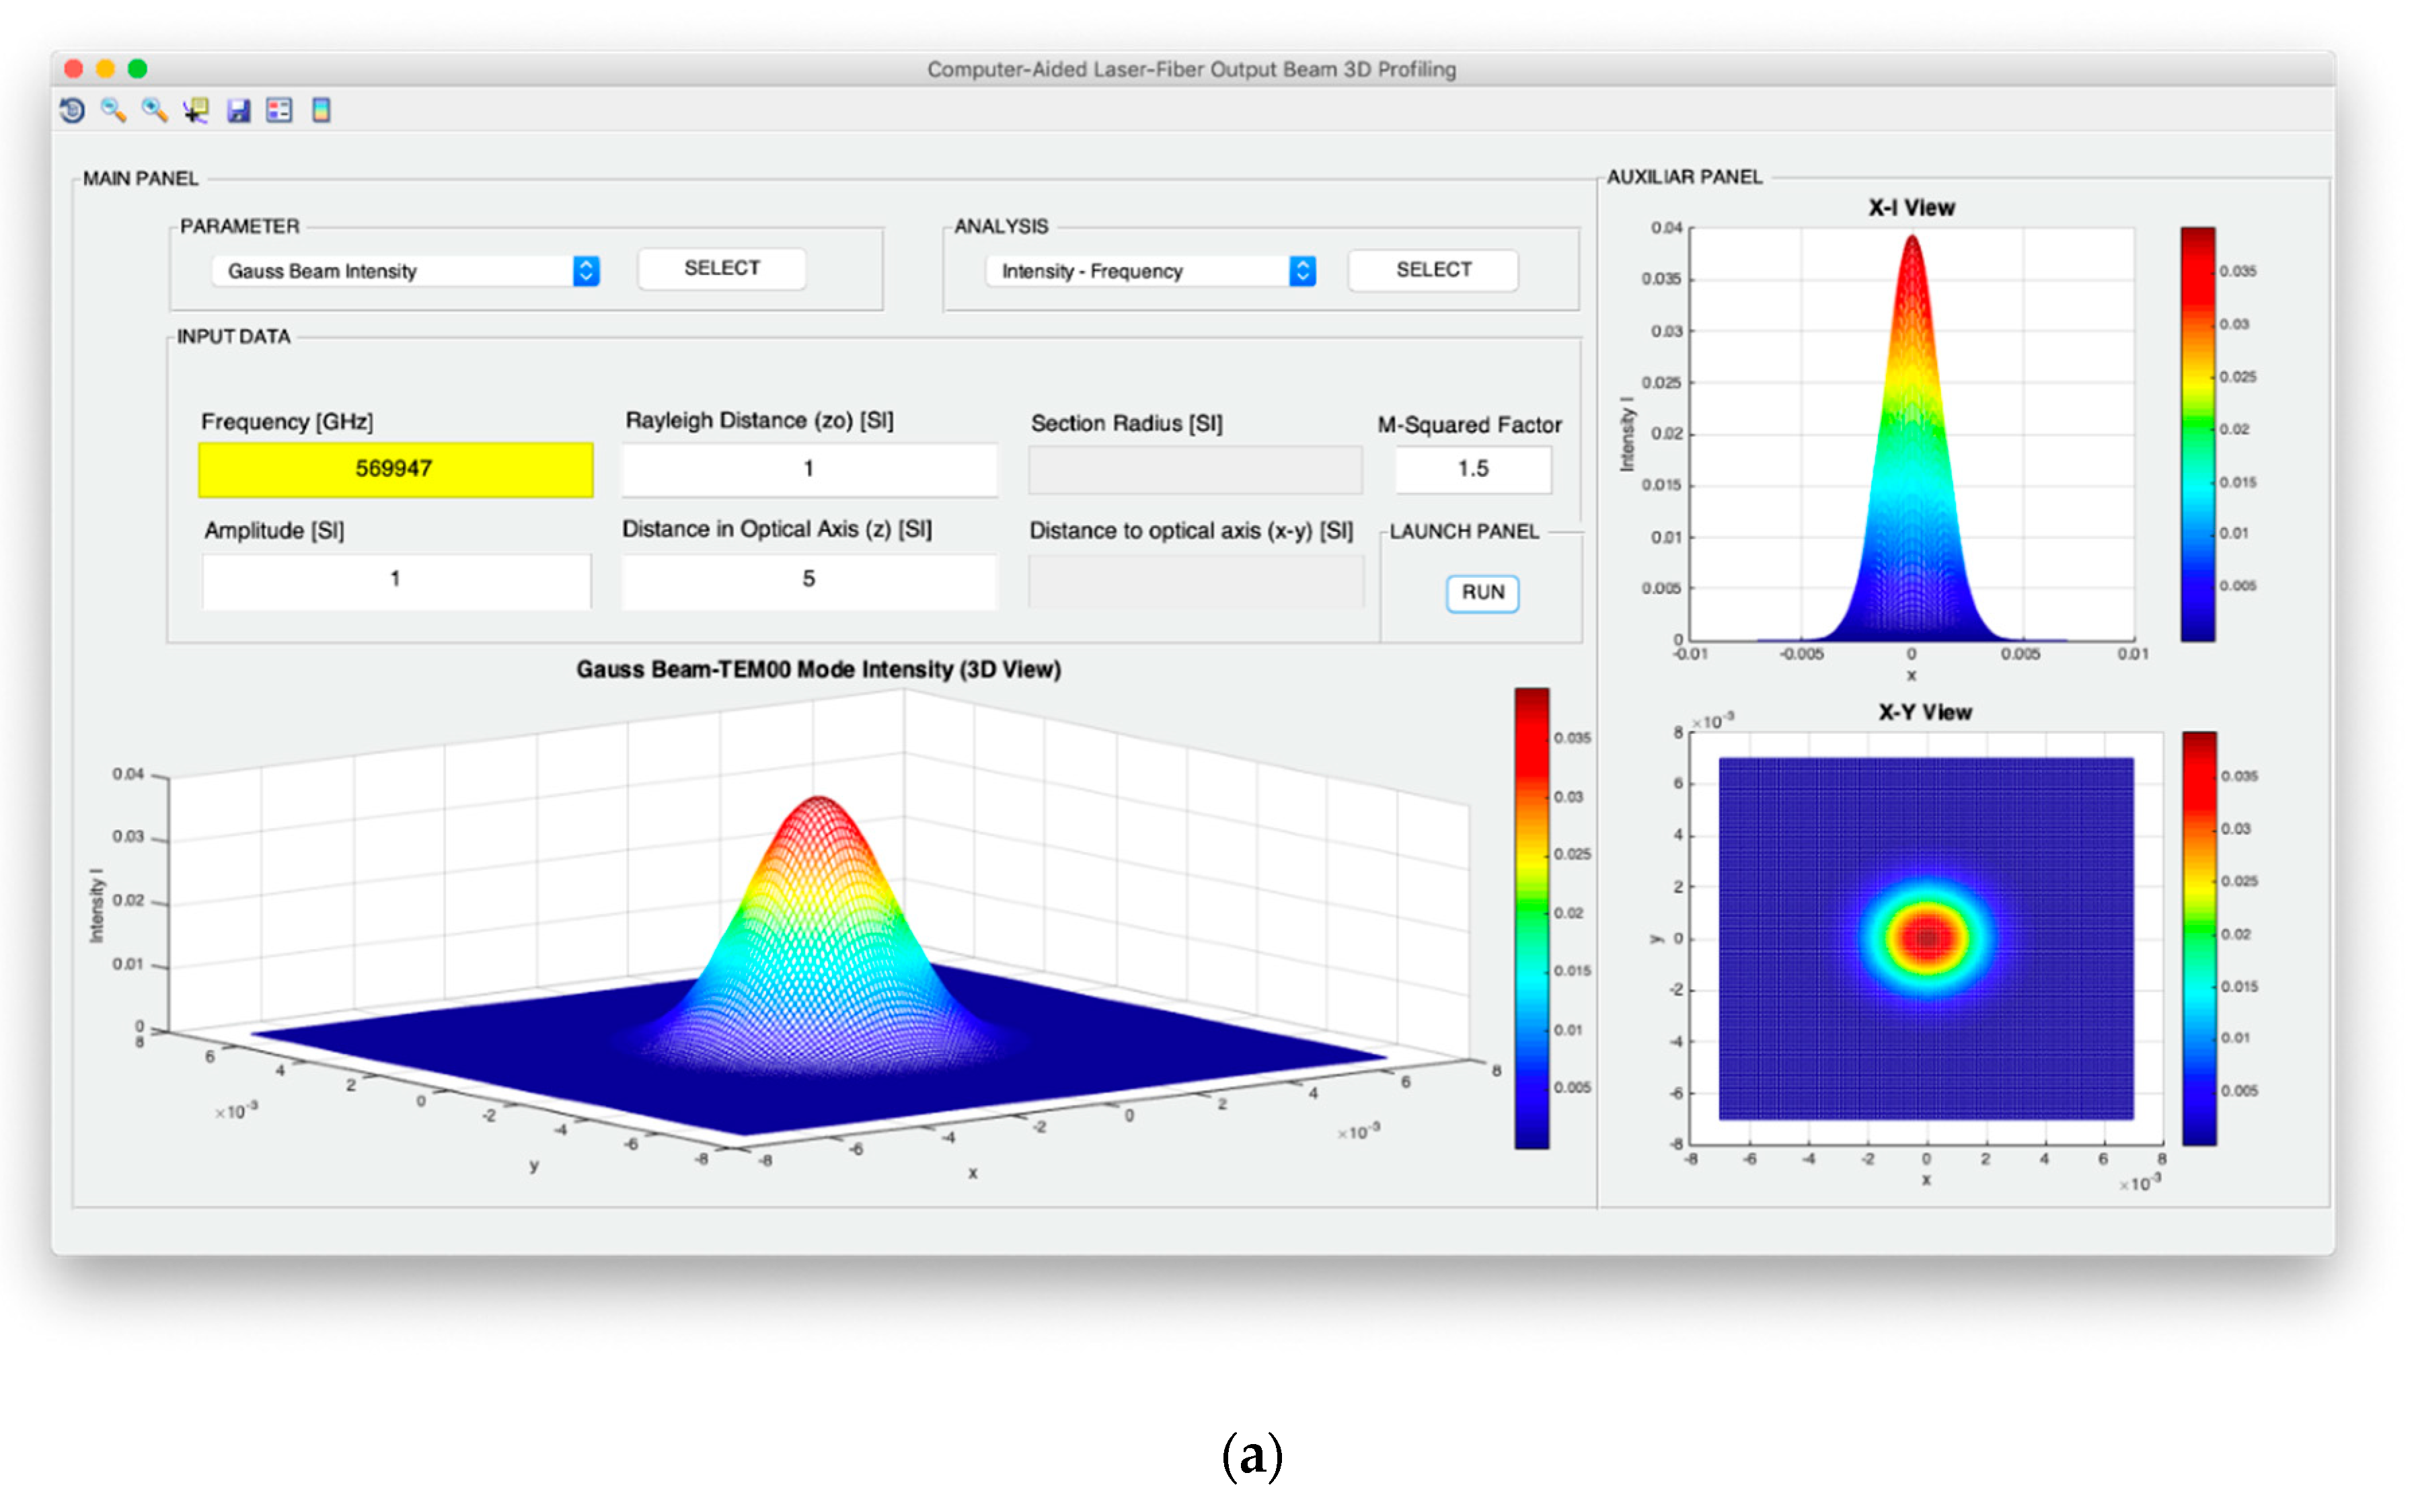The image size is (2416, 1512).
Task: Click the colorbar next to X-I View
Action: click(2197, 433)
